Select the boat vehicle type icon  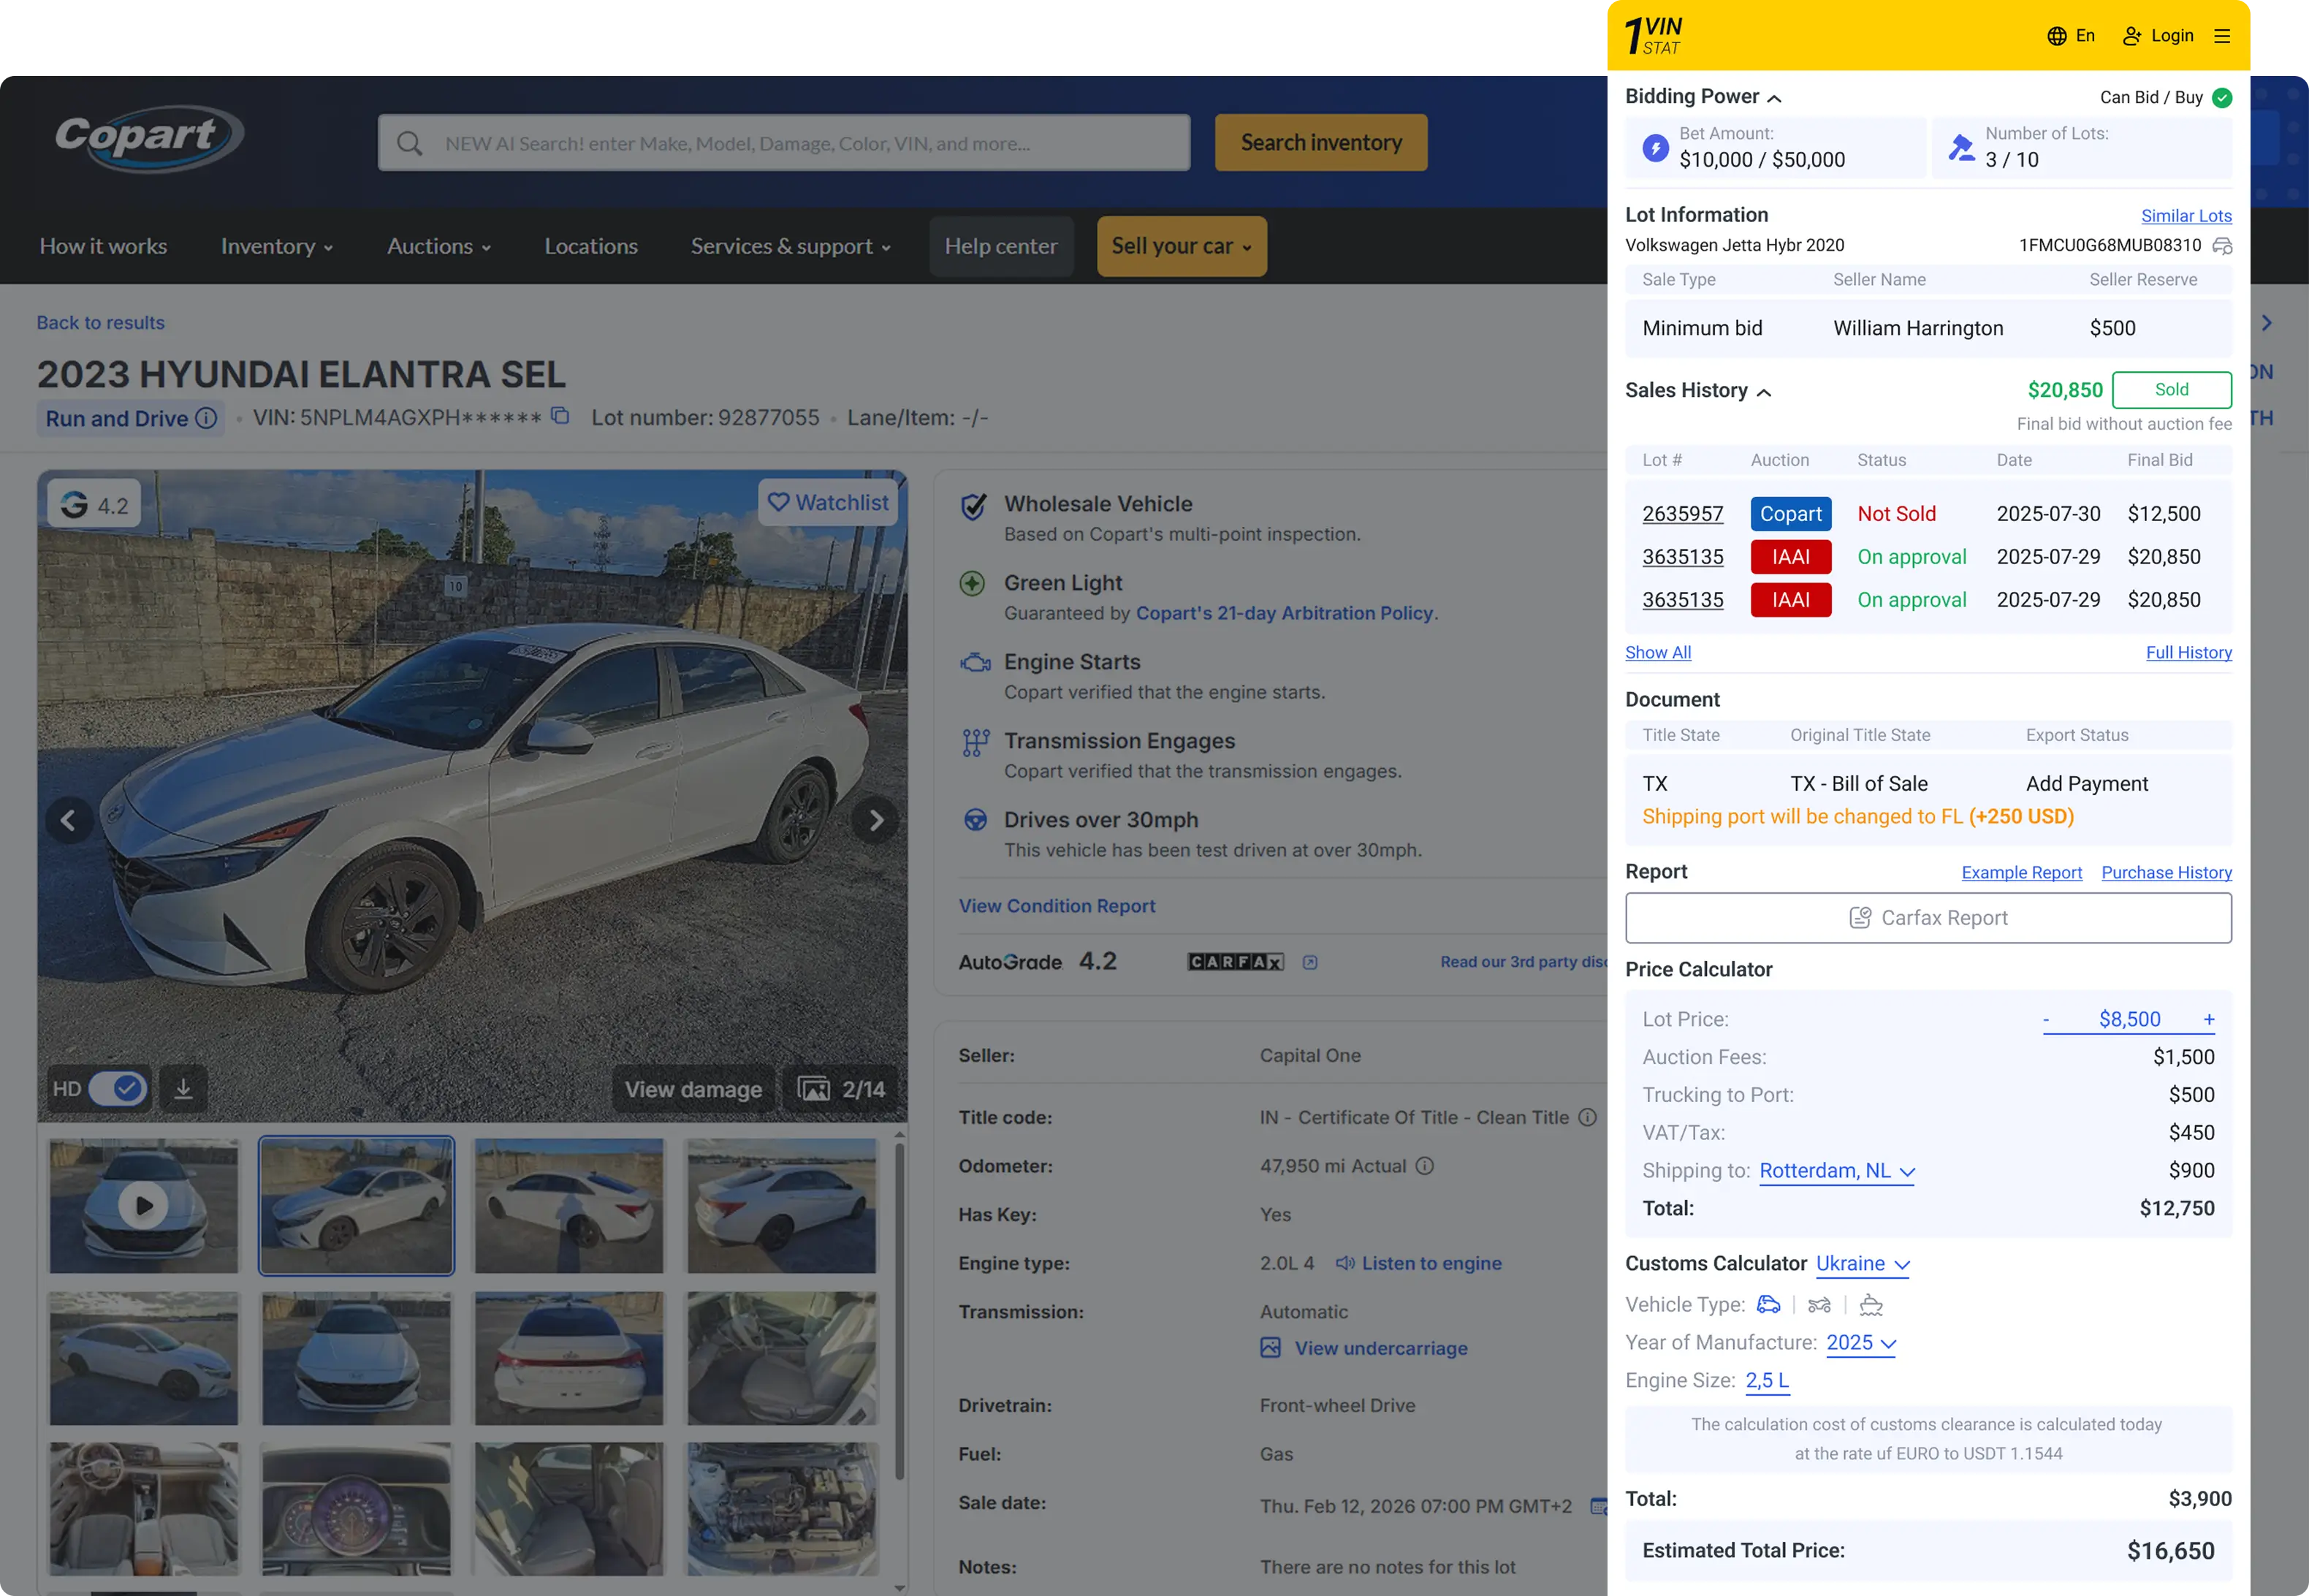1870,1305
